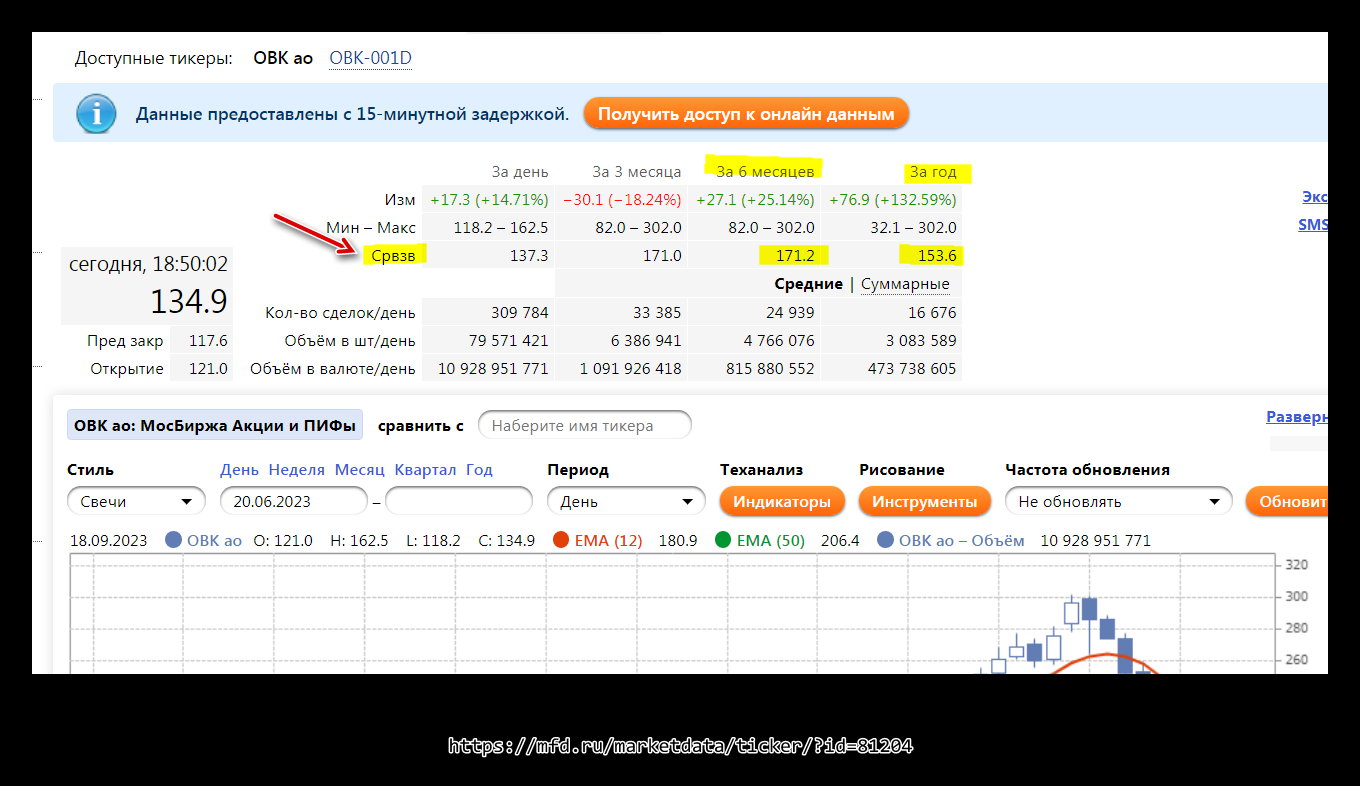Click 'Получить доступ к онлайн данным' button
The width and height of the screenshot is (1360, 786).
coord(746,114)
